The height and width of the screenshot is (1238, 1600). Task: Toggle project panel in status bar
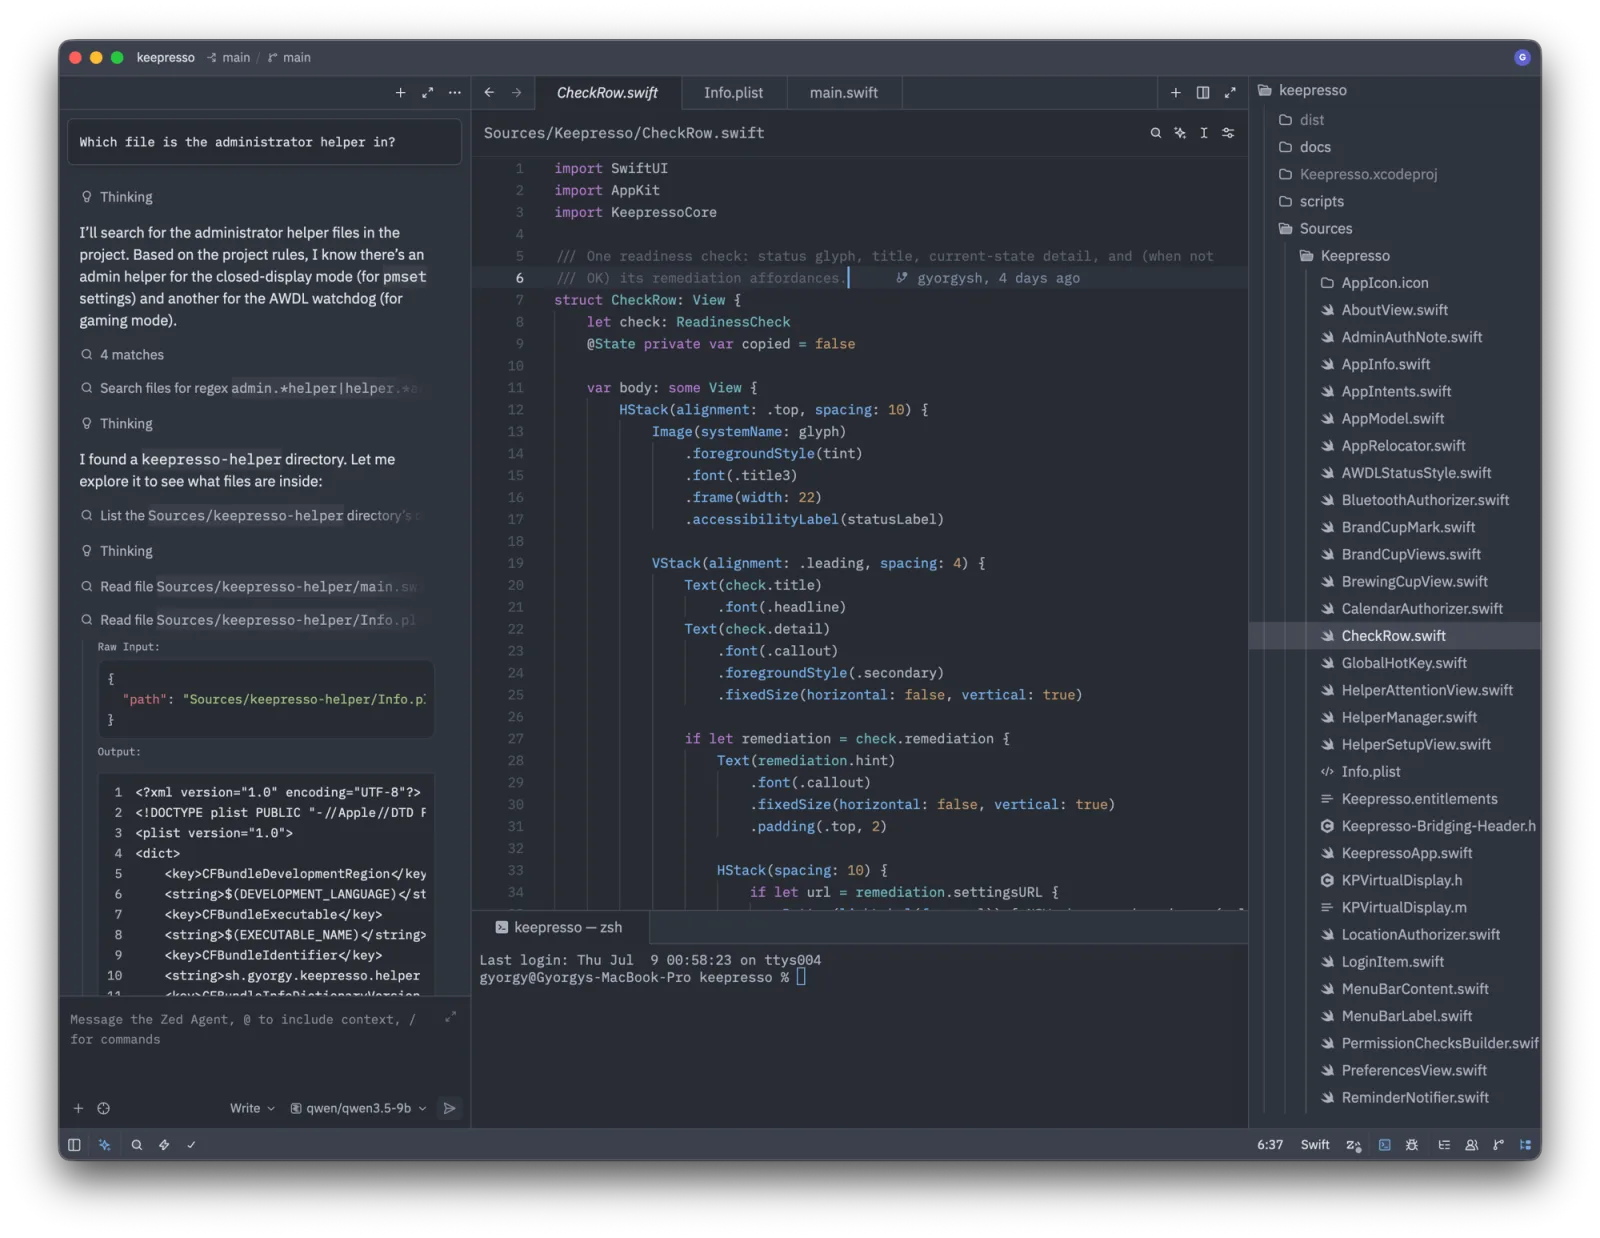pyautogui.click(x=1525, y=1145)
